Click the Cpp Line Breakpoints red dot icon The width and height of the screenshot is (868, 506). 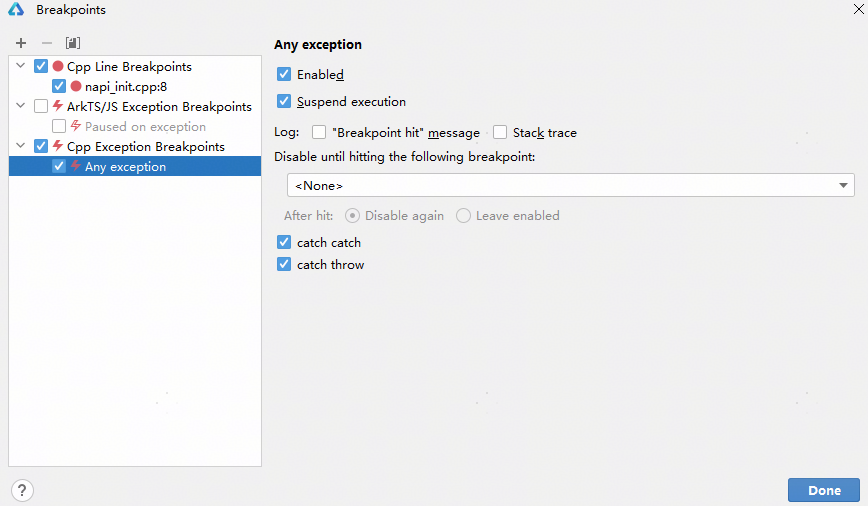(x=58, y=67)
